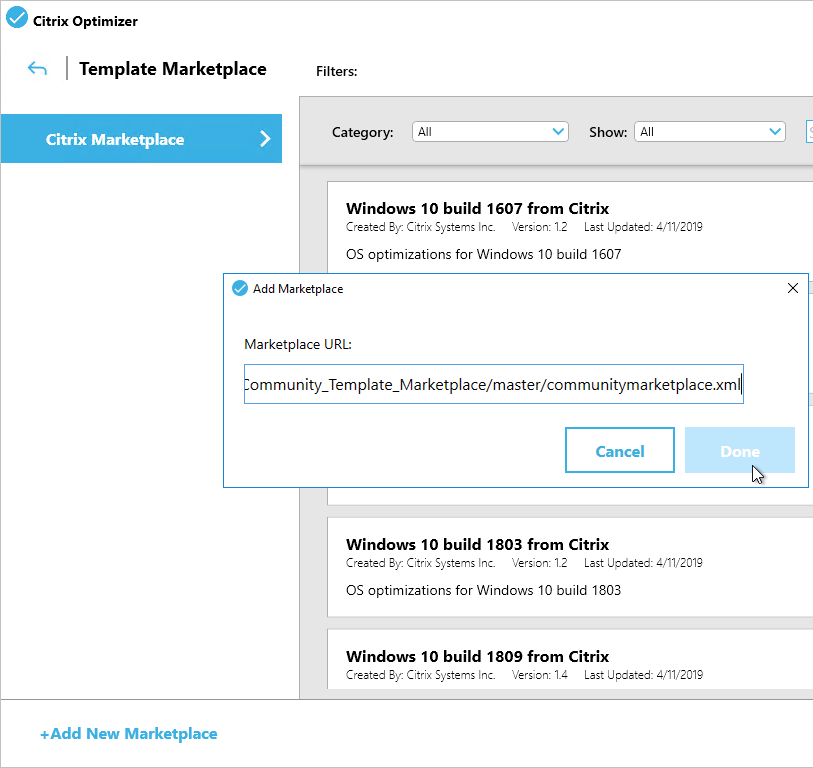
Task: Click the Done button
Action: coord(739,450)
